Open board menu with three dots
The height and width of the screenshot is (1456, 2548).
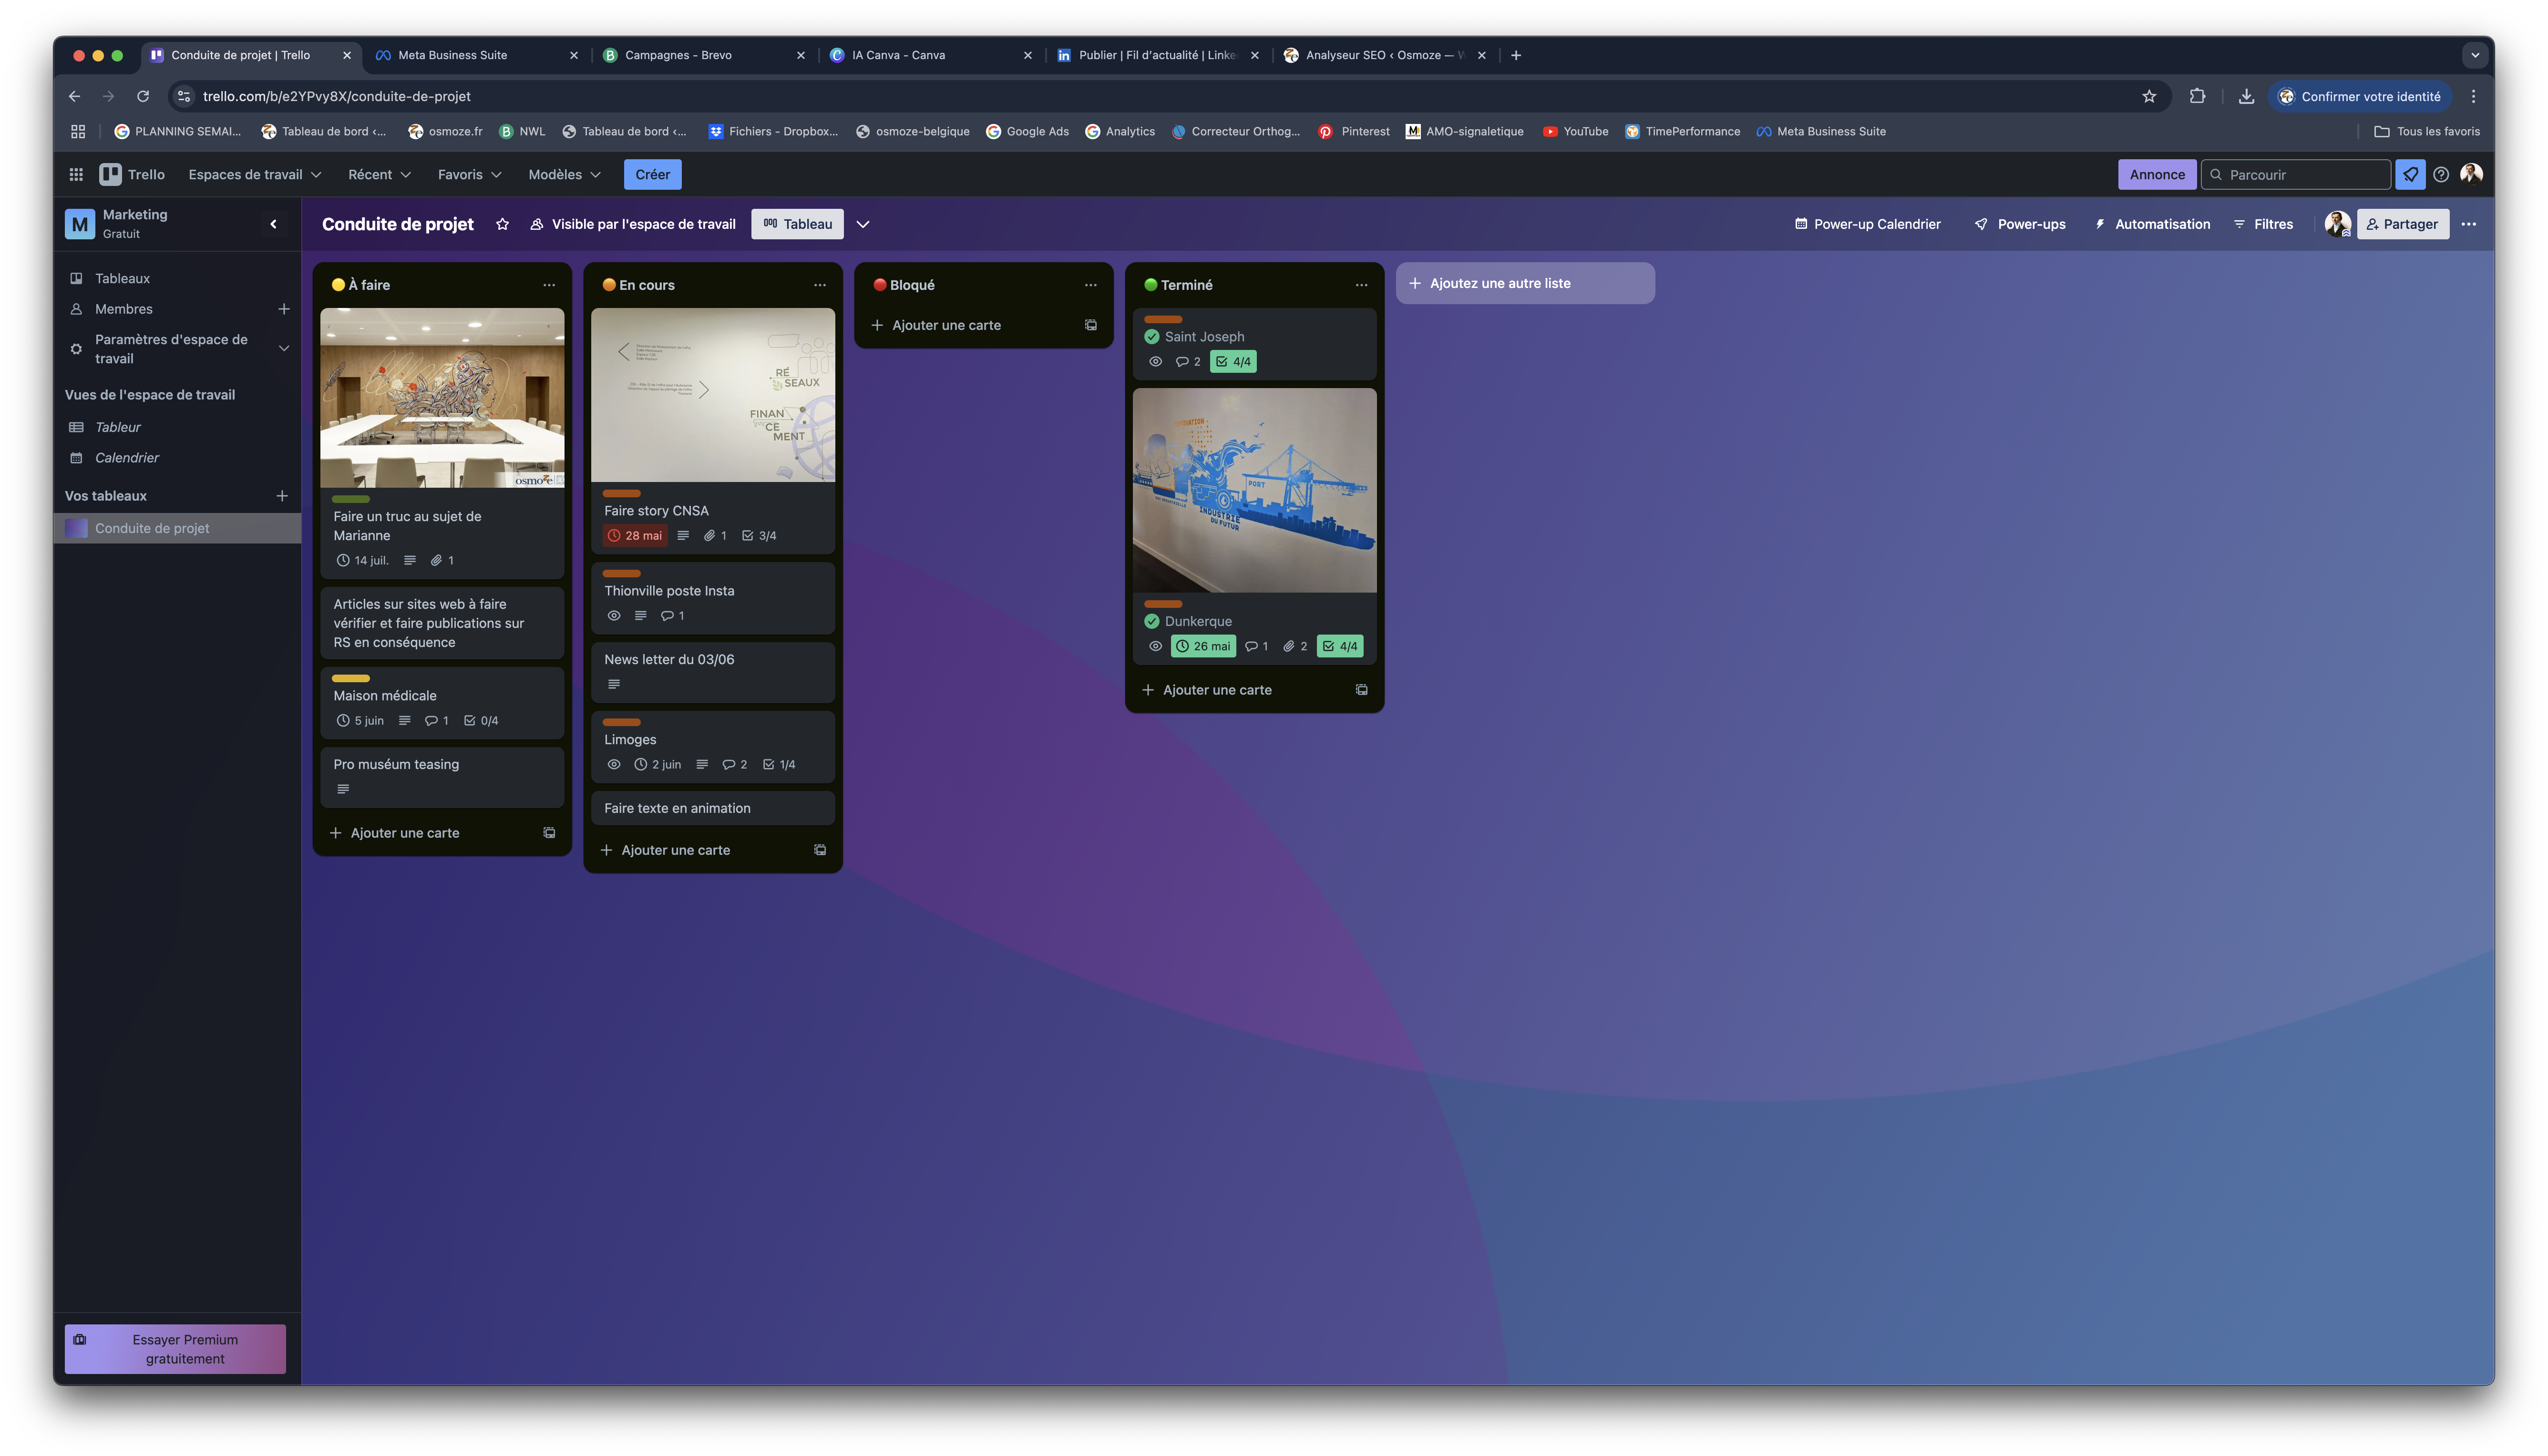[2468, 224]
